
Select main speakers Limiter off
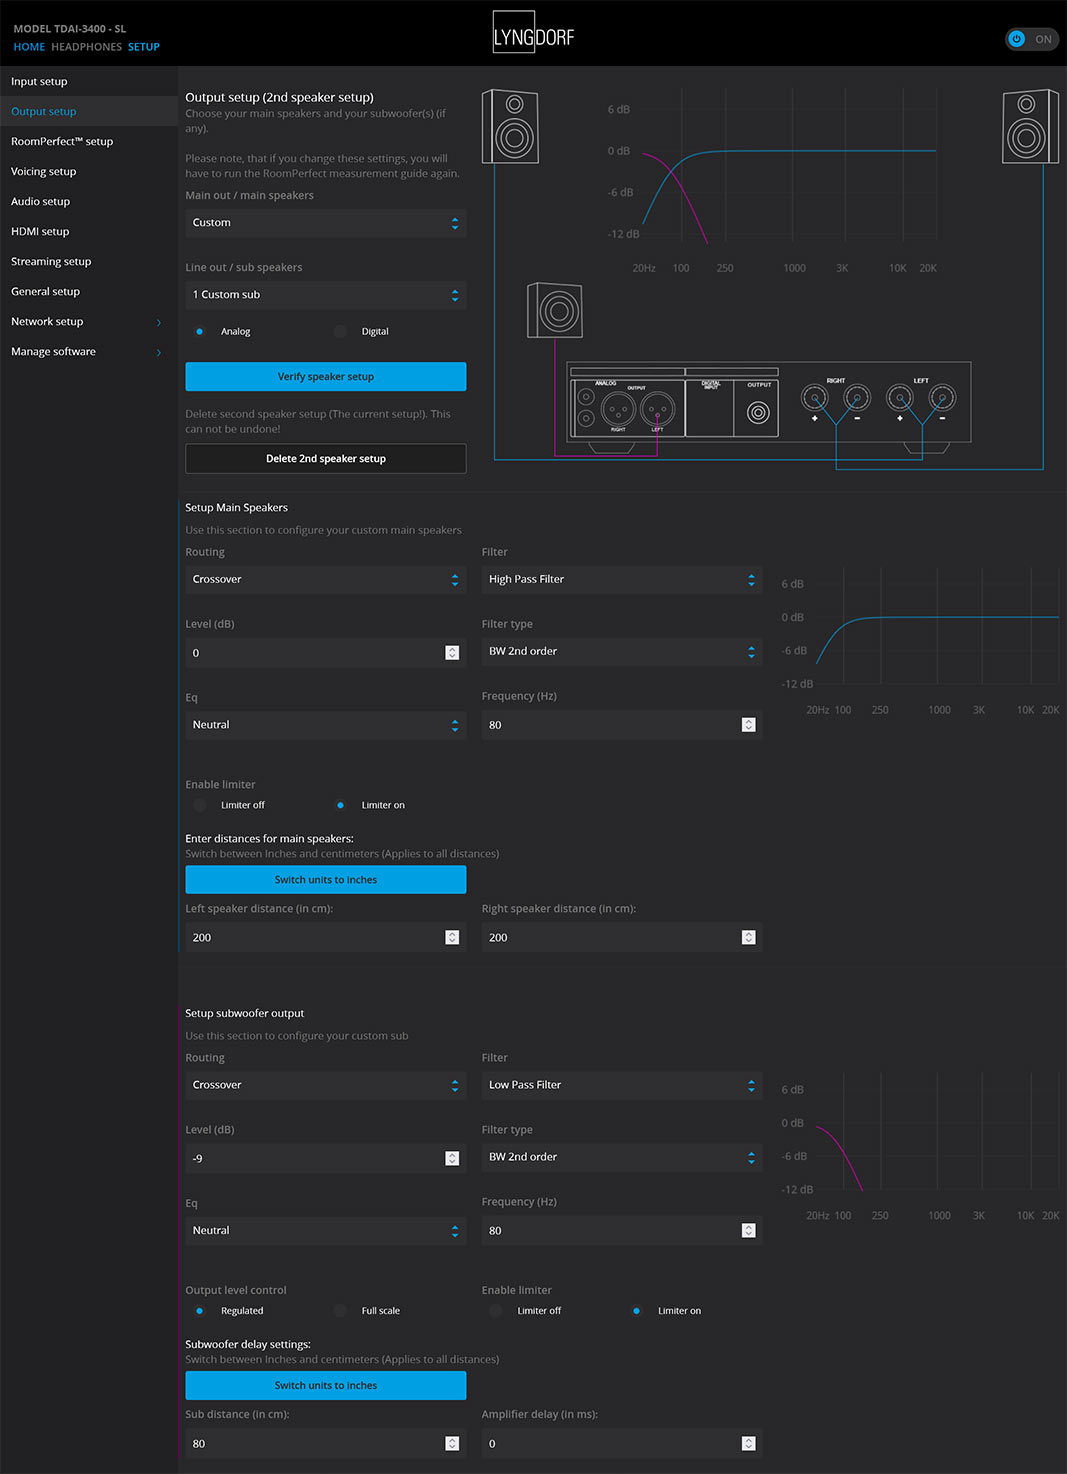click(x=200, y=805)
